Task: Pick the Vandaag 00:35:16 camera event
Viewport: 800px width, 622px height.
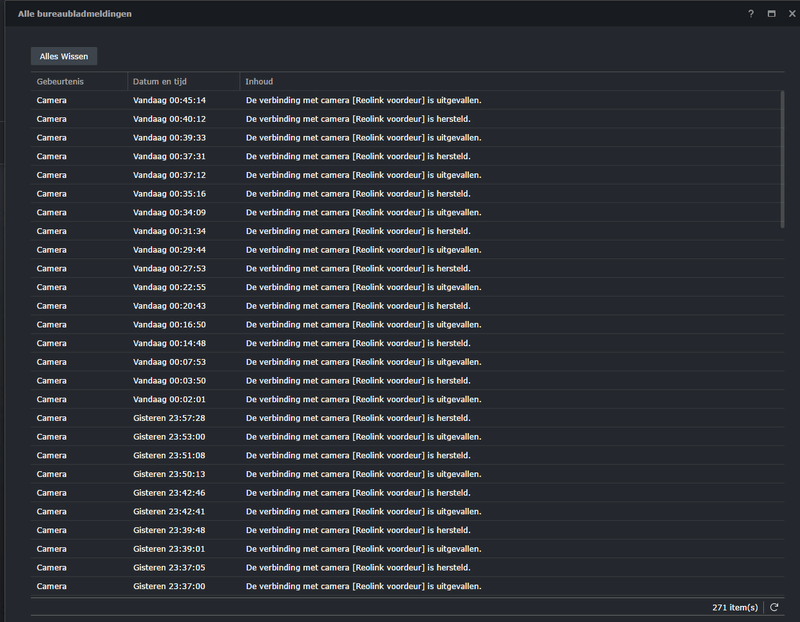Action: [400, 194]
